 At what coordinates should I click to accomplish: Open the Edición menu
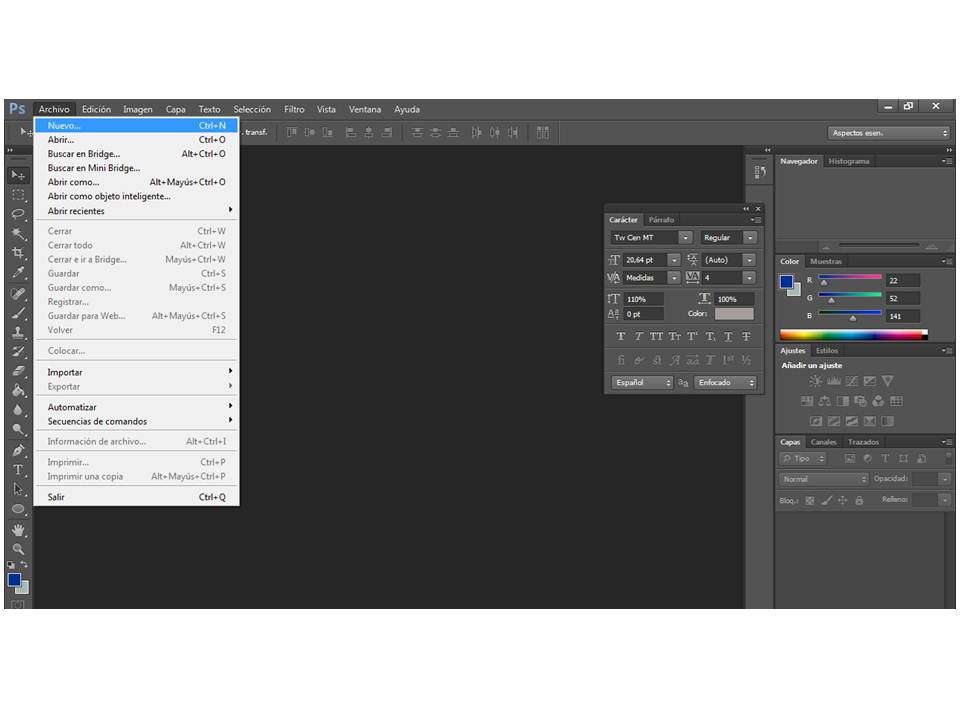coord(96,109)
